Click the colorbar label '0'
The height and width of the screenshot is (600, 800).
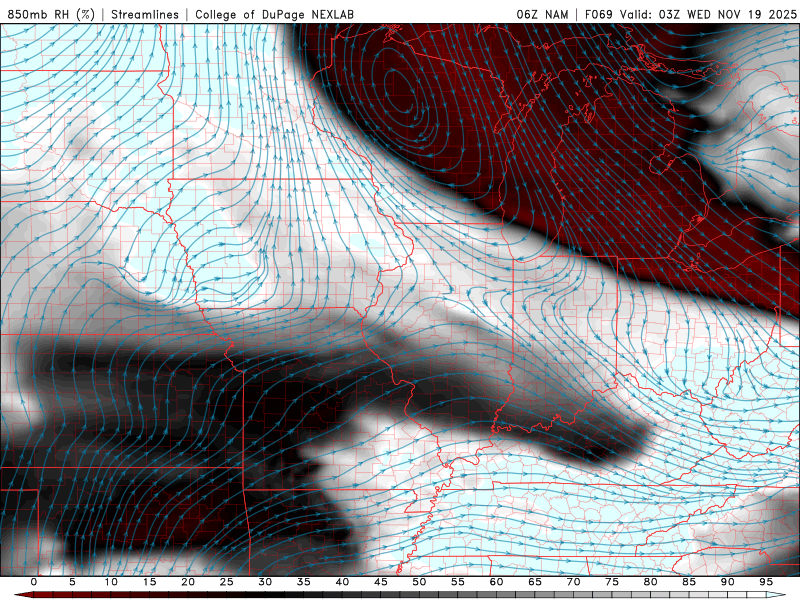pos(34,582)
